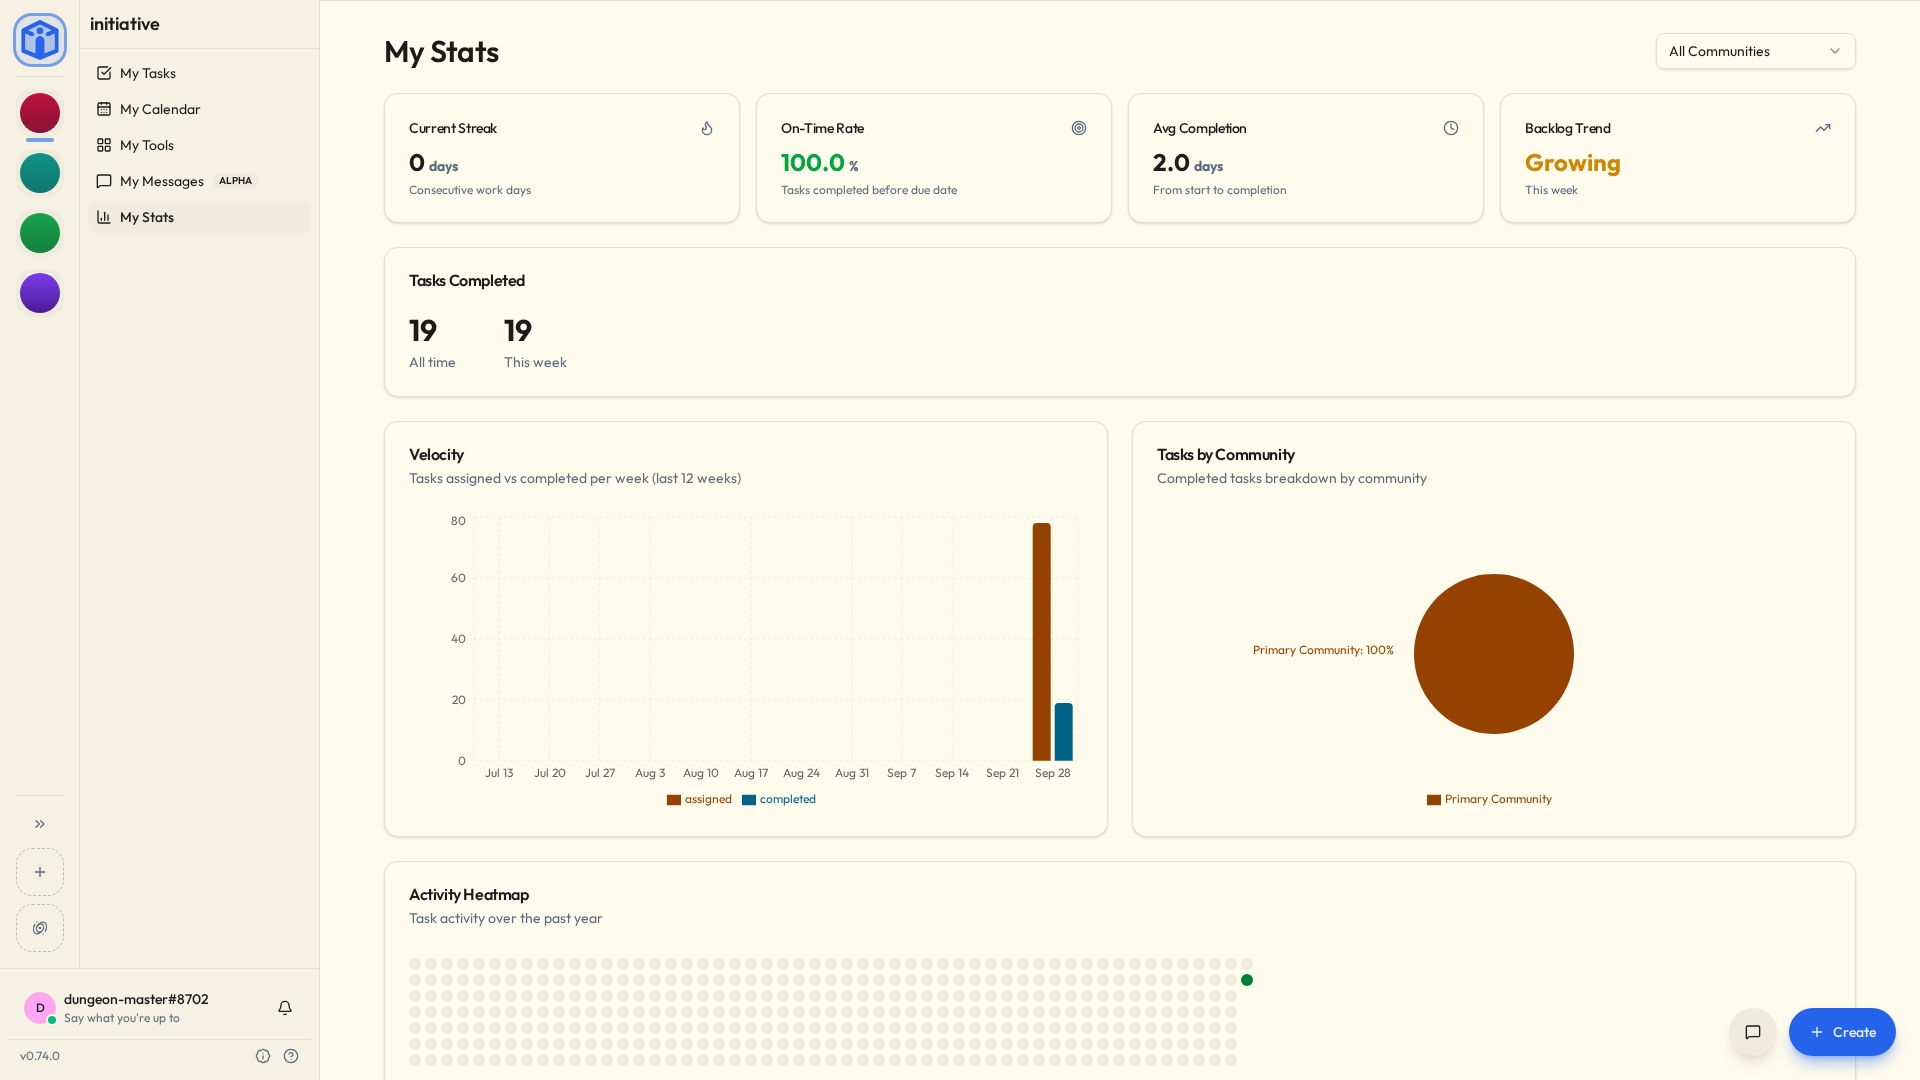
Task: Open notifications bell icon
Action: [x=285, y=1008]
